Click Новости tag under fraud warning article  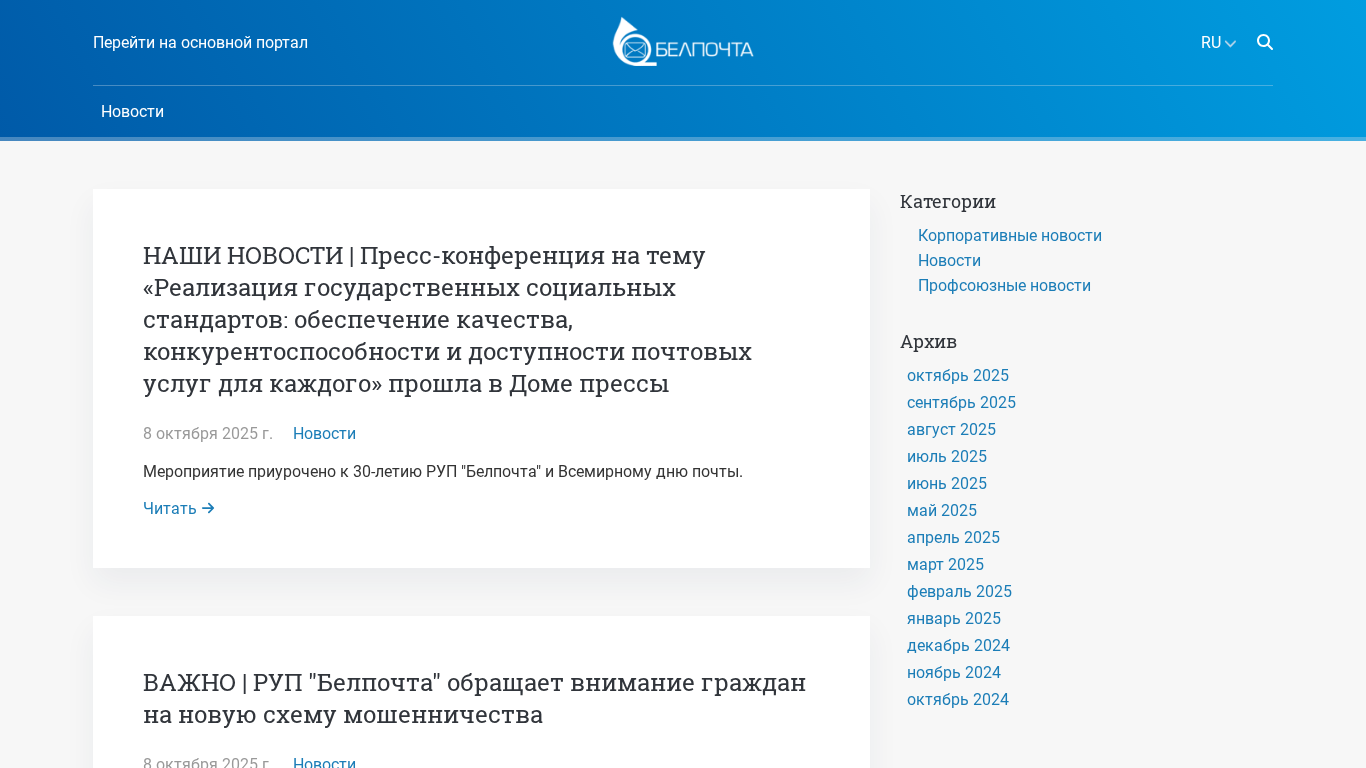[x=324, y=762]
